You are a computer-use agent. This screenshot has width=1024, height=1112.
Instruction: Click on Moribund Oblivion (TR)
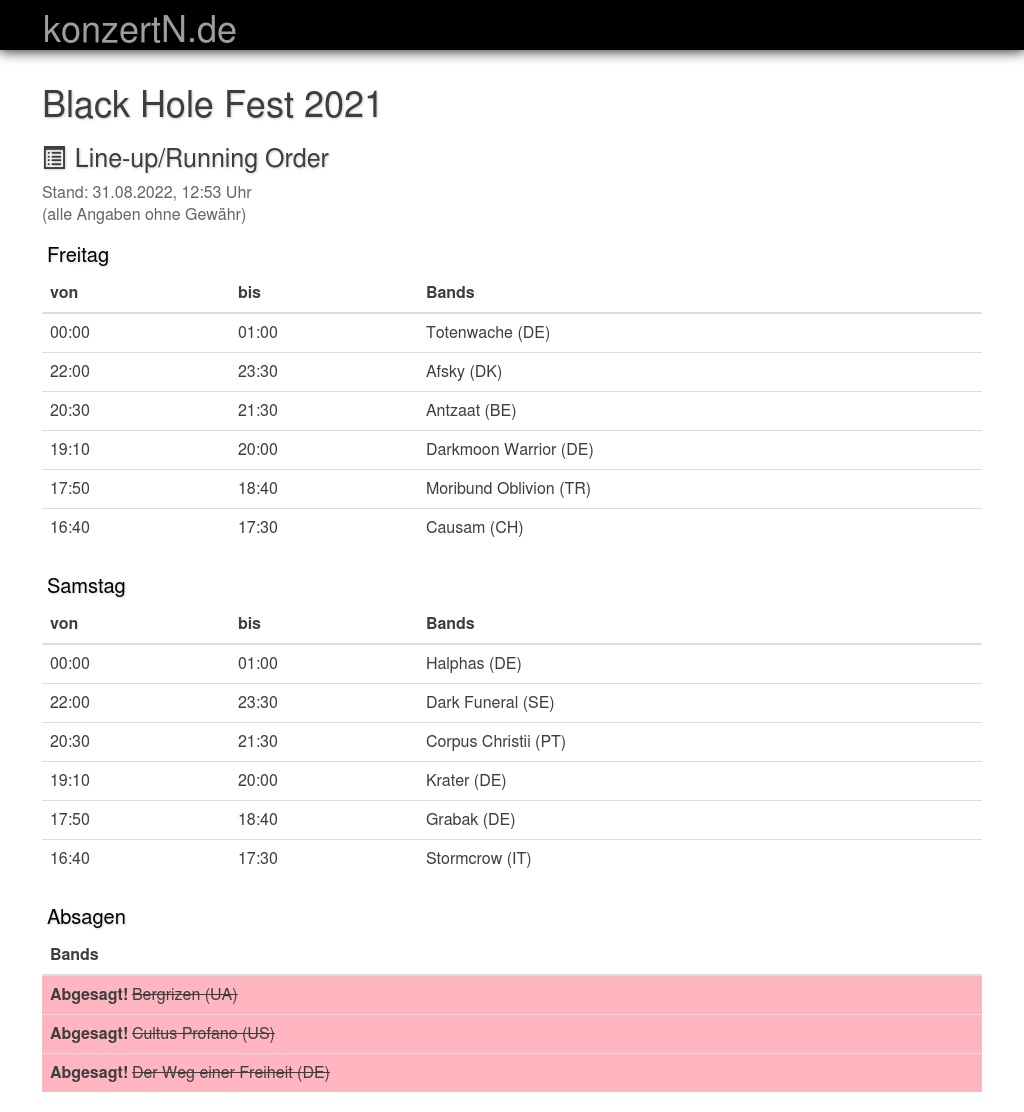point(508,488)
